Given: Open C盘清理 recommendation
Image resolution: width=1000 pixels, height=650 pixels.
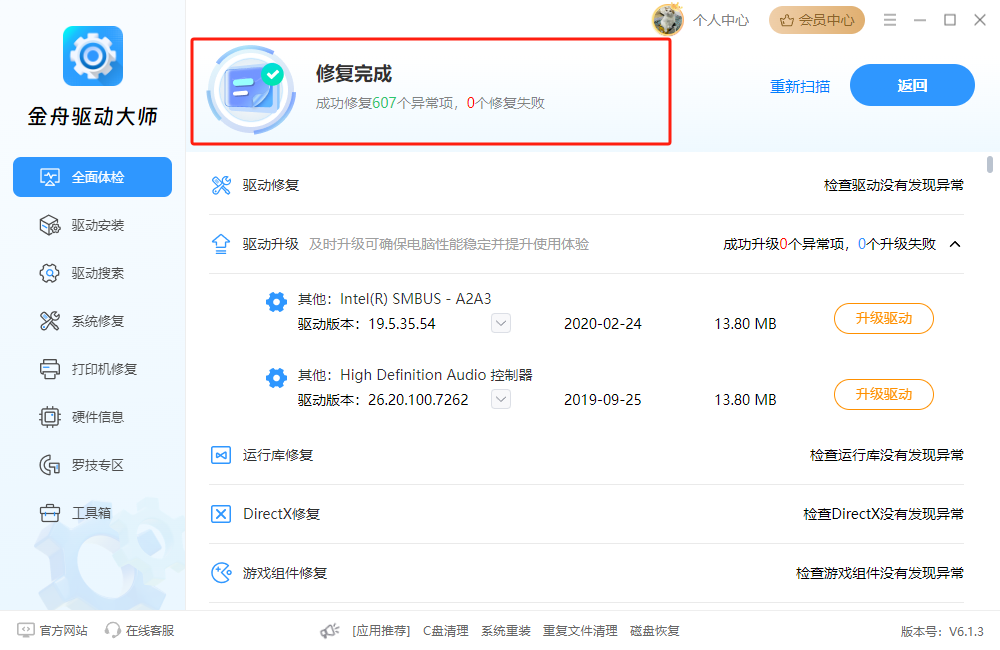Looking at the screenshot, I should pos(446,631).
